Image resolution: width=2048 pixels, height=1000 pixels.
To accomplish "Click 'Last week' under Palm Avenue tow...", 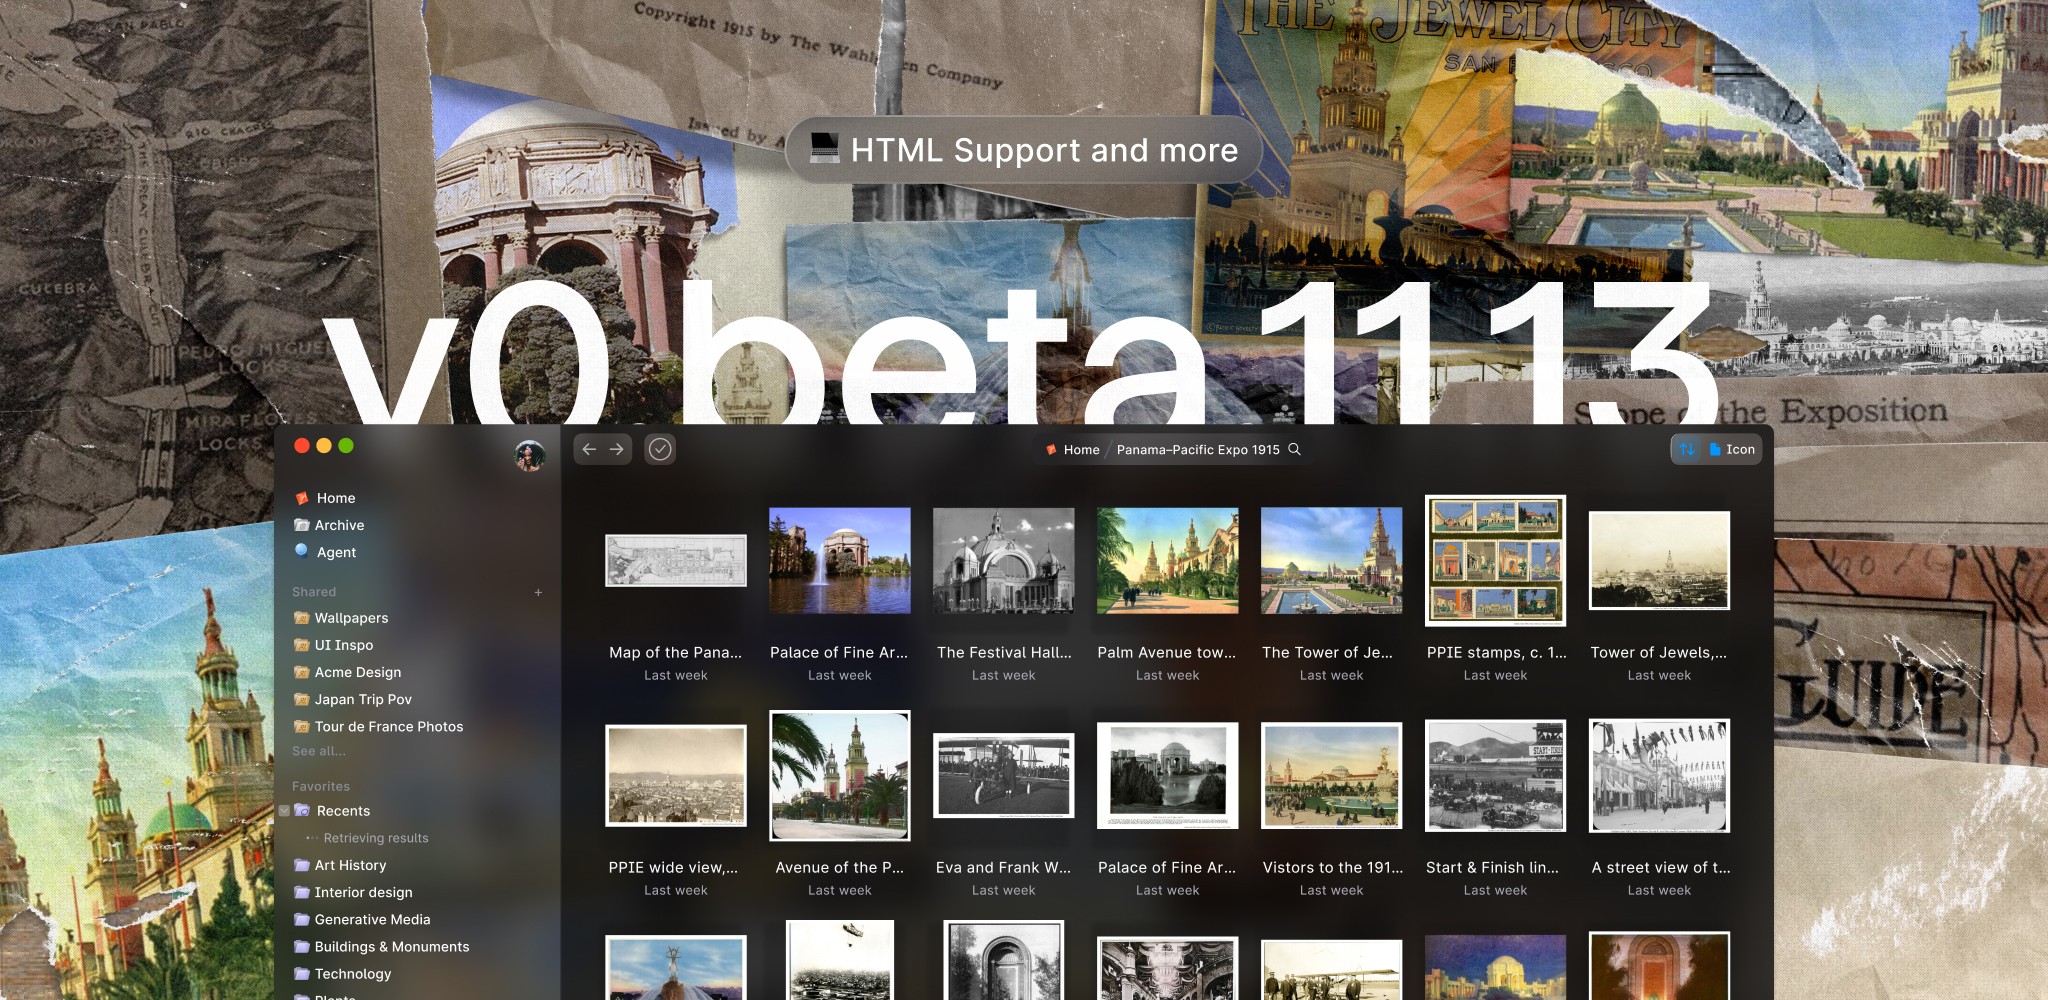I will pyautogui.click(x=1168, y=676).
